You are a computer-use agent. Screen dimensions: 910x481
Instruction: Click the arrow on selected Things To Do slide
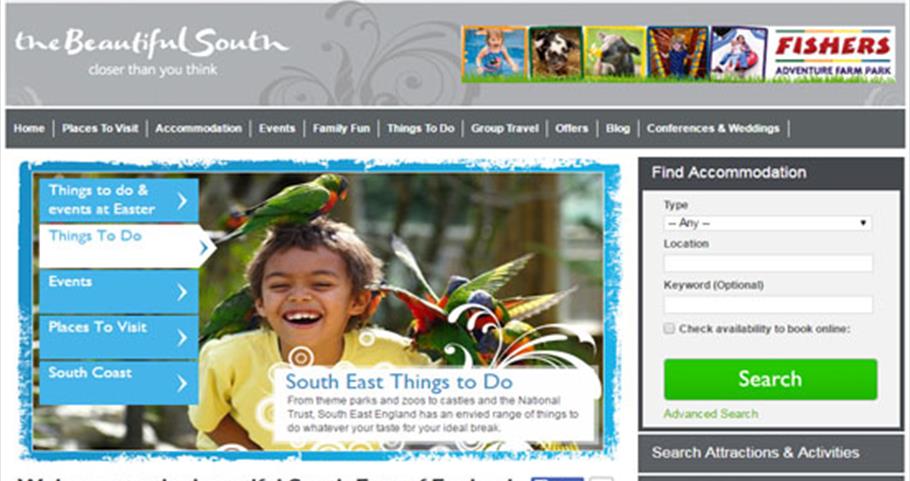[203, 248]
